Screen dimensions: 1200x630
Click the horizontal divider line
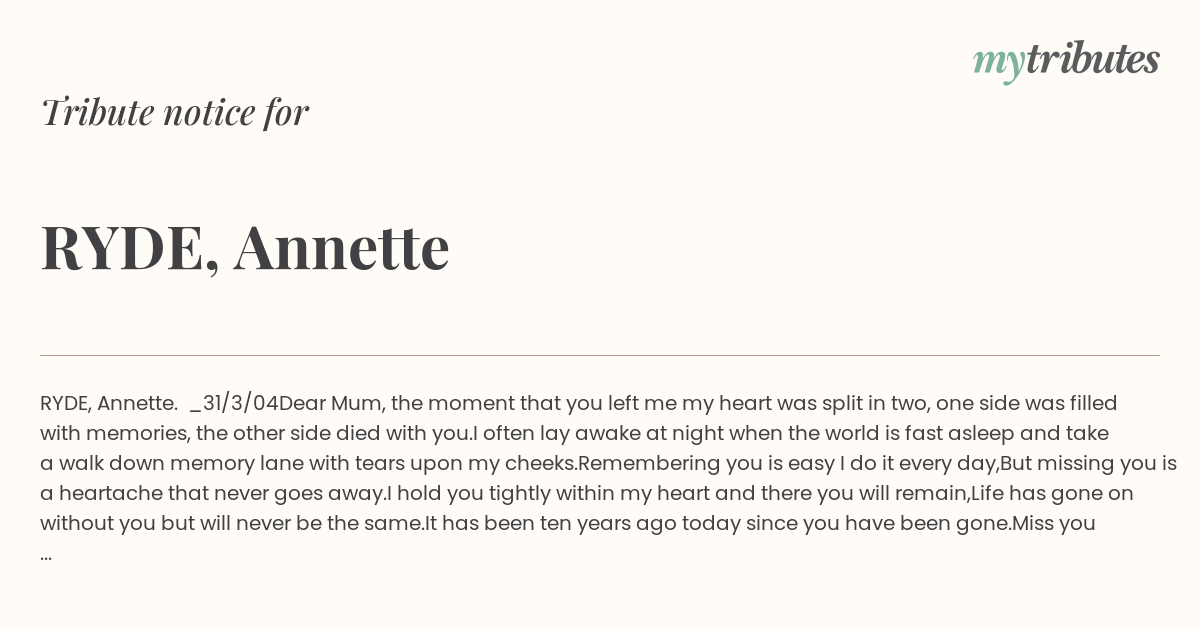click(x=600, y=355)
